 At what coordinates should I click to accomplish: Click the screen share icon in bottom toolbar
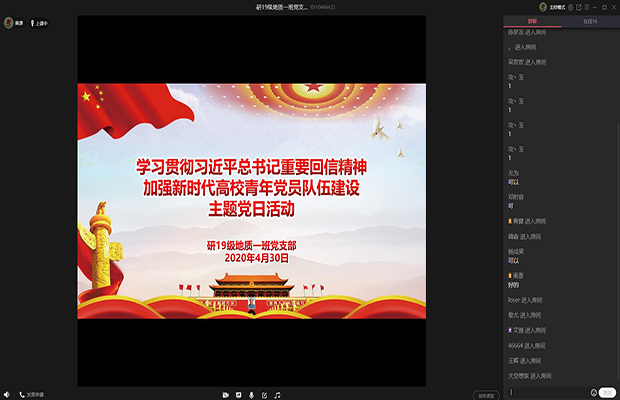point(238,395)
